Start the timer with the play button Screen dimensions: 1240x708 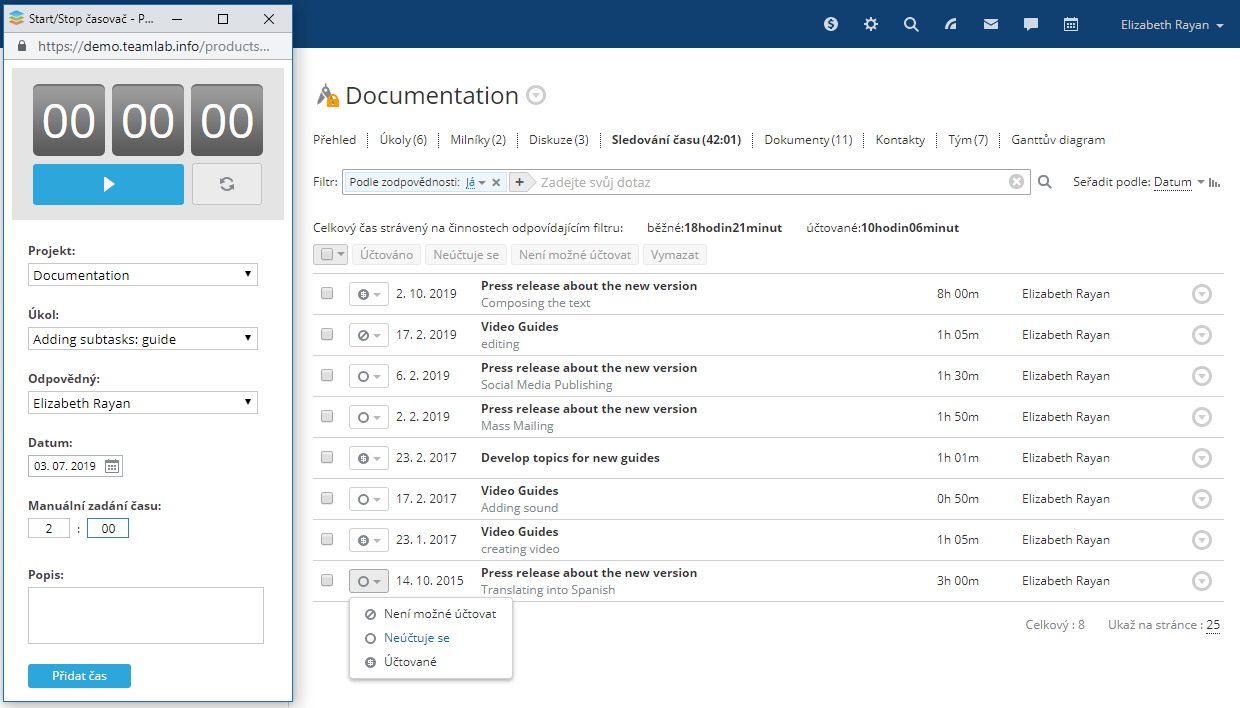(x=108, y=184)
